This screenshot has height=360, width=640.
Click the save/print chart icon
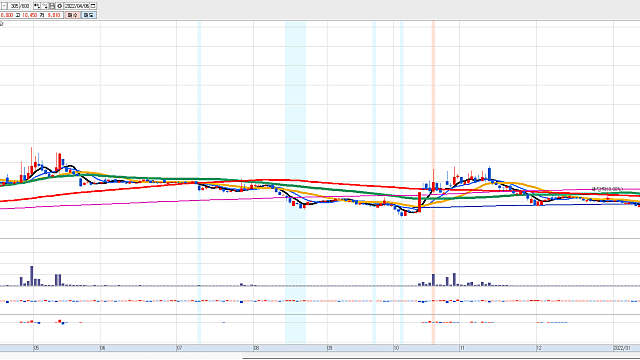tap(52, 6)
